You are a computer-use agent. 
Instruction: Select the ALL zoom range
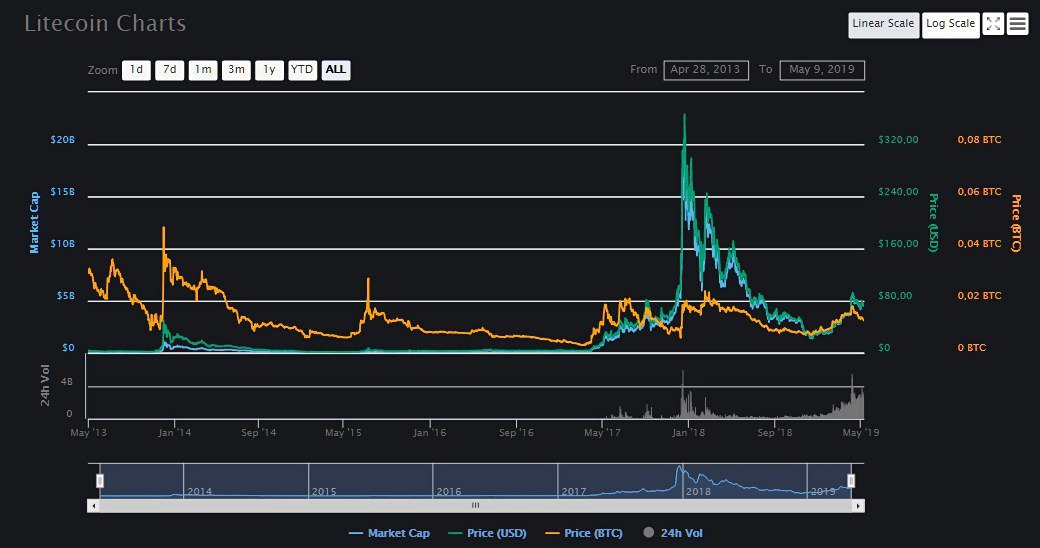pyautogui.click(x=336, y=70)
